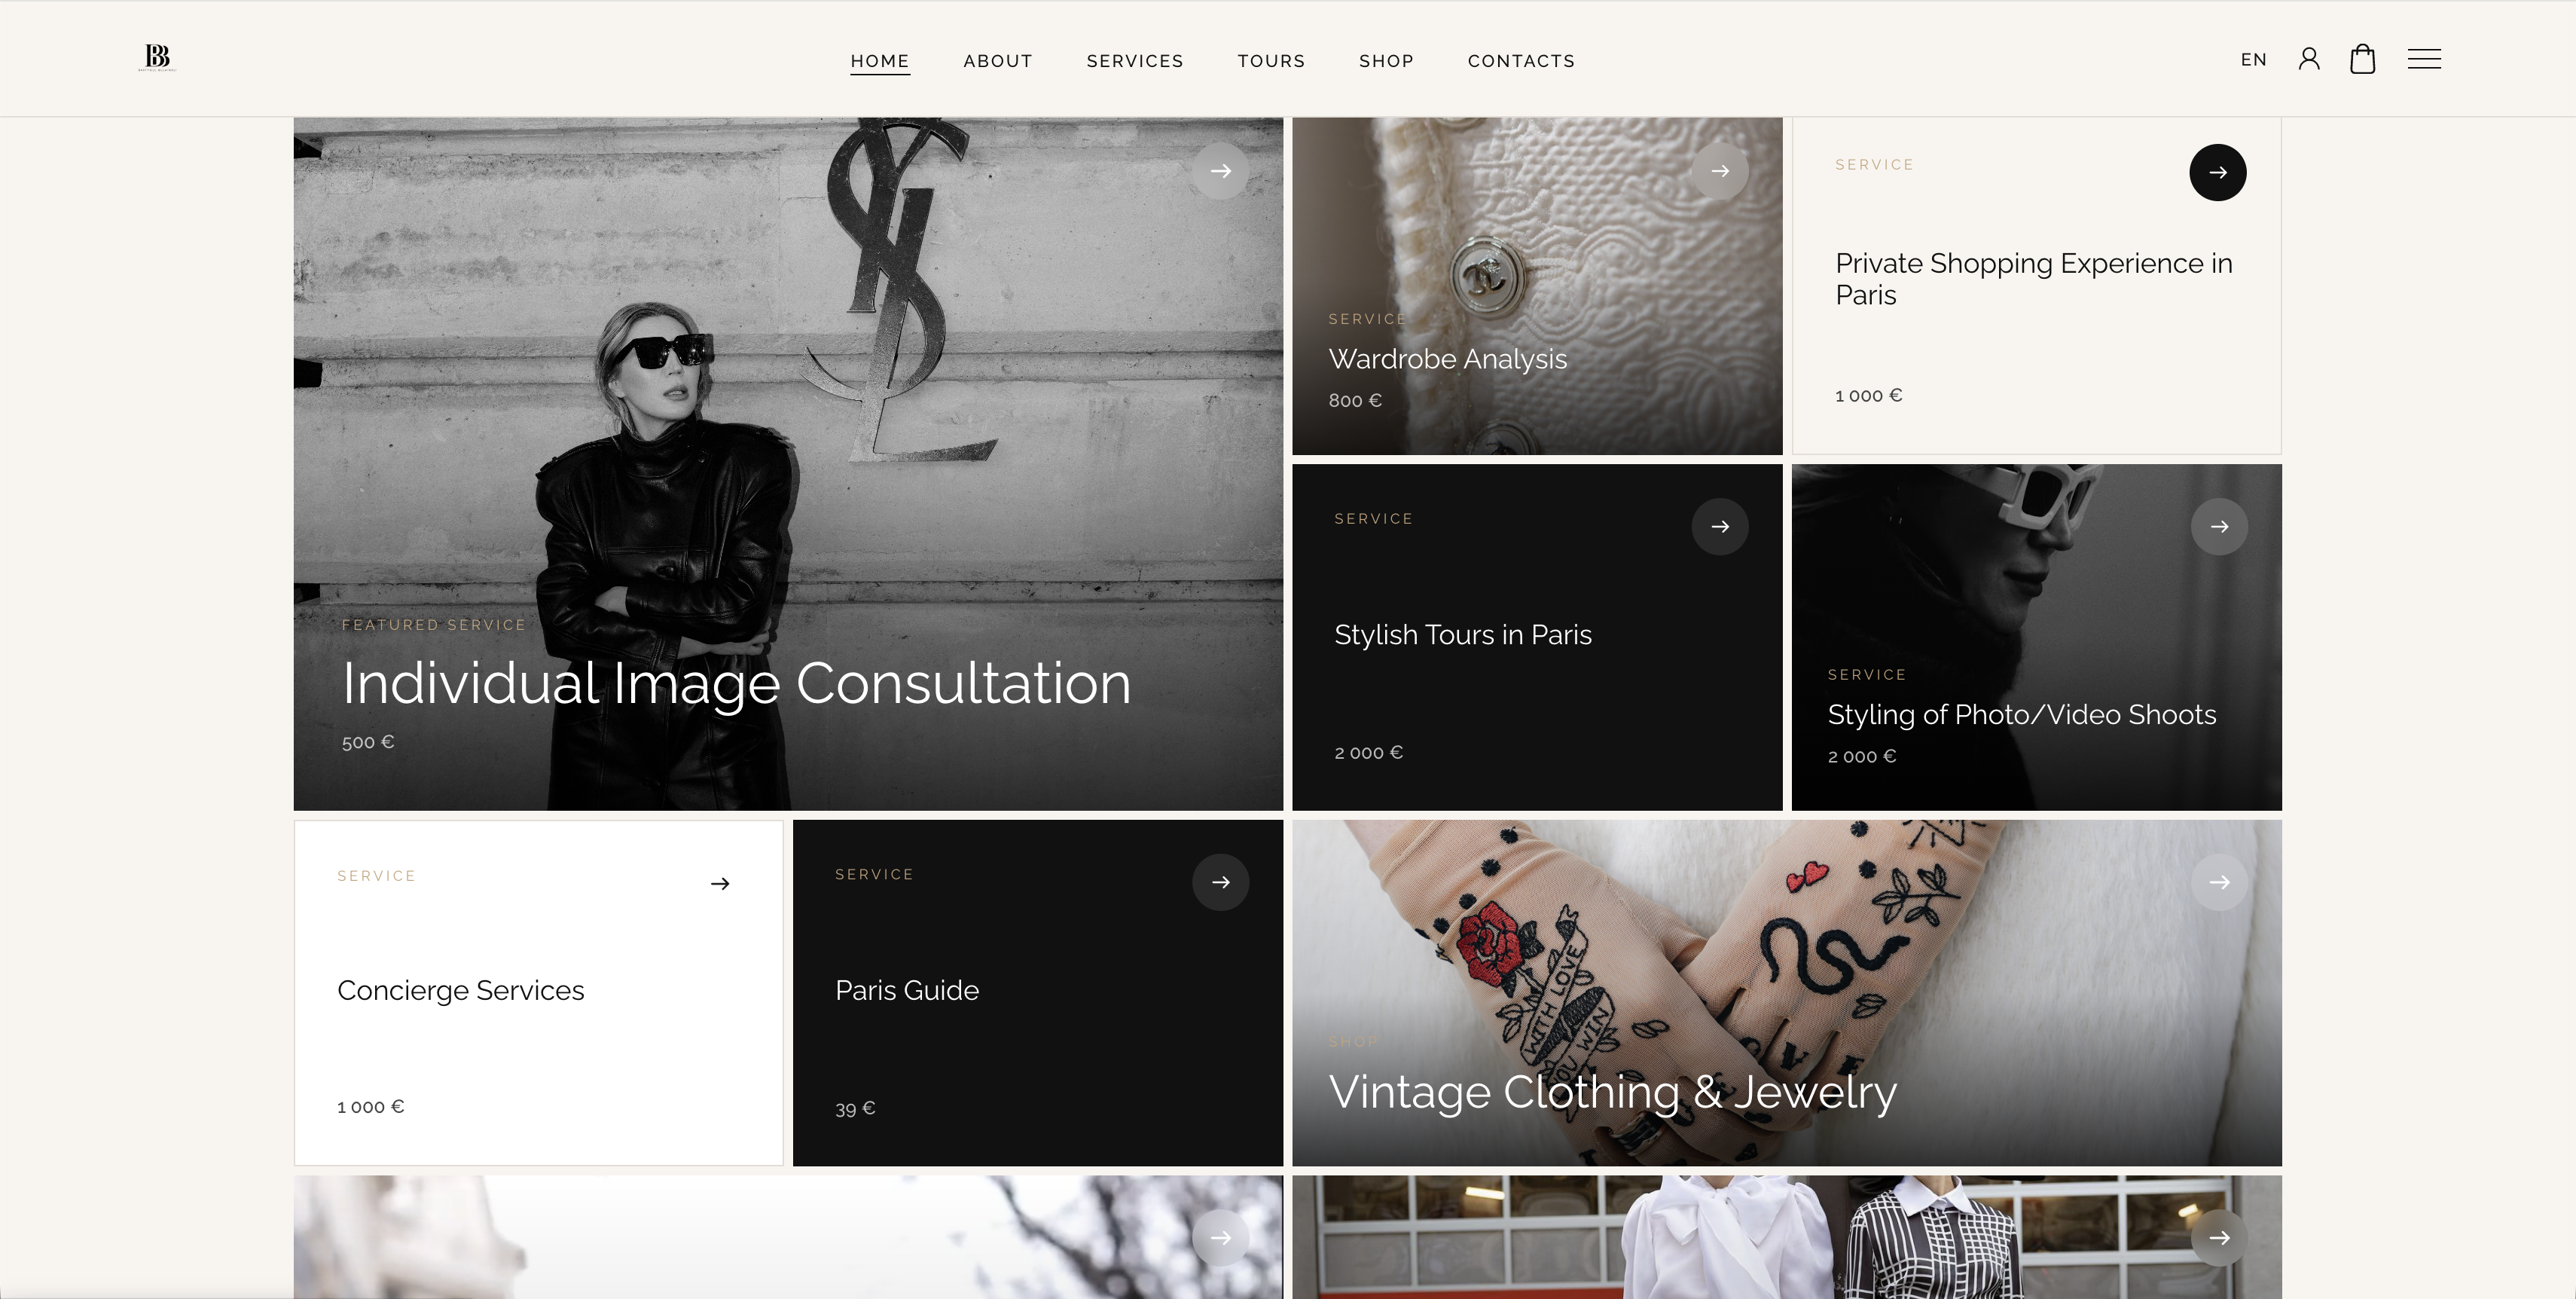Click arrow on Concierge Services card

click(720, 883)
